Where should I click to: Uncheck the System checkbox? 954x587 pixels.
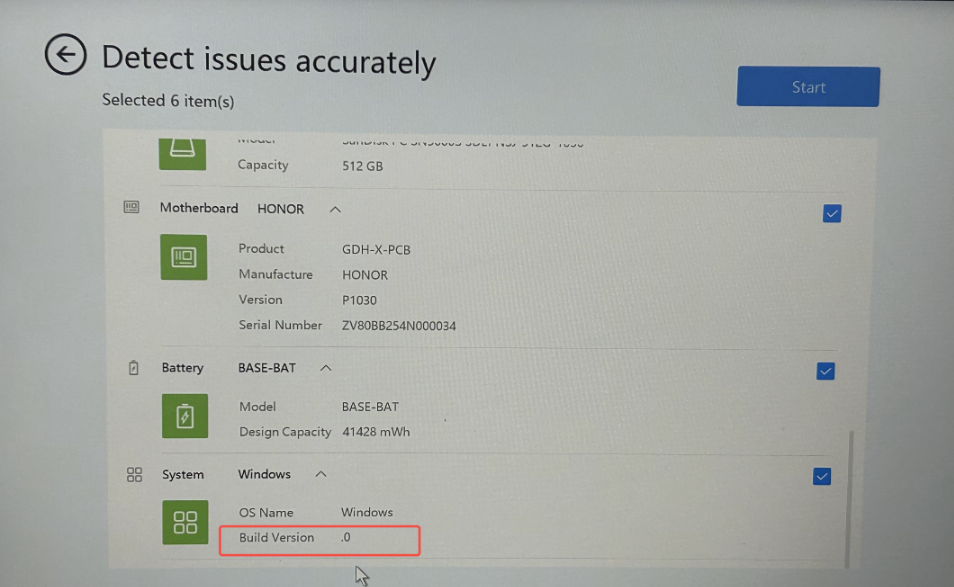tap(822, 476)
